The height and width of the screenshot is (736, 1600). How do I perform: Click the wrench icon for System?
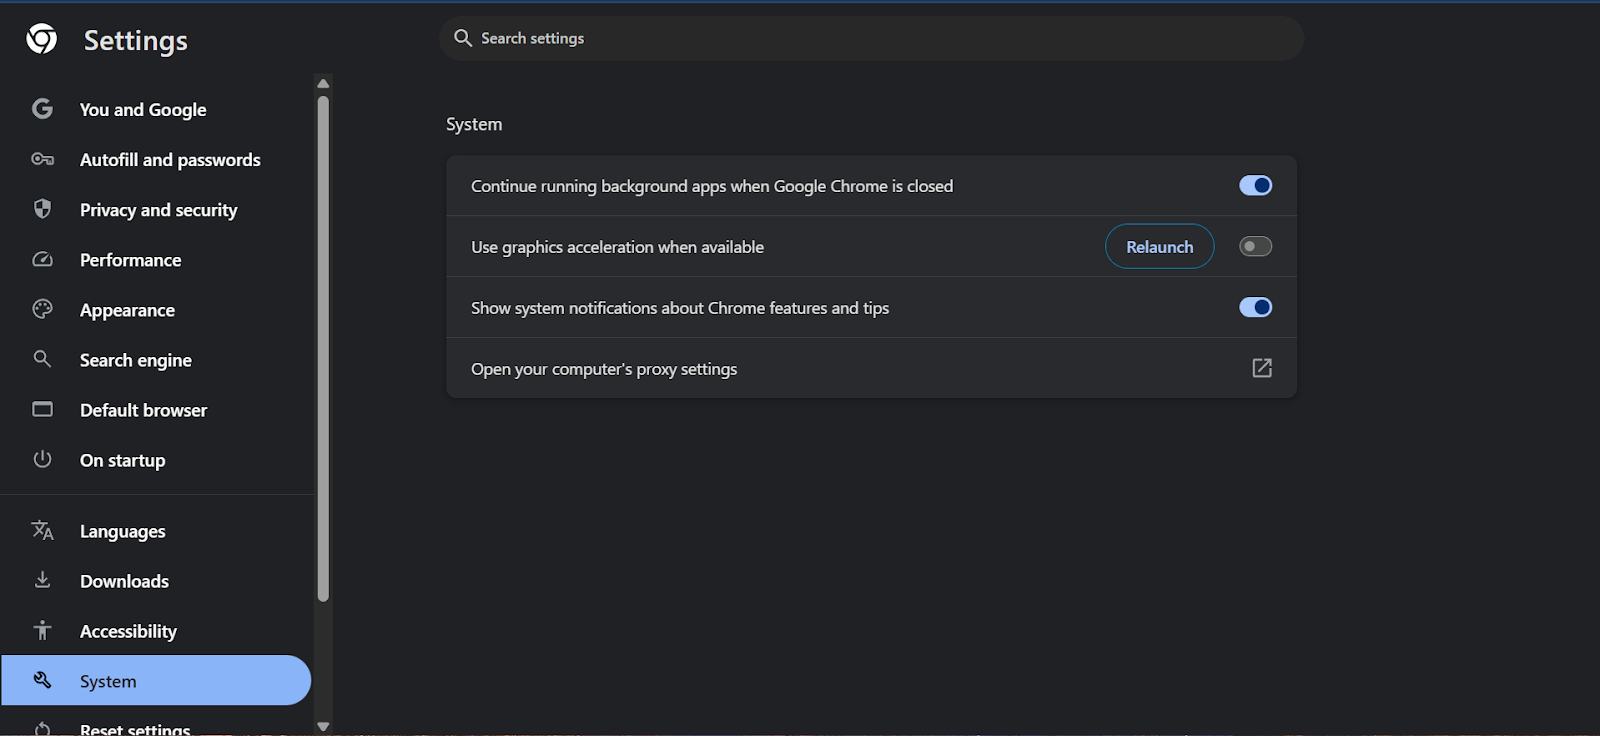pos(42,680)
